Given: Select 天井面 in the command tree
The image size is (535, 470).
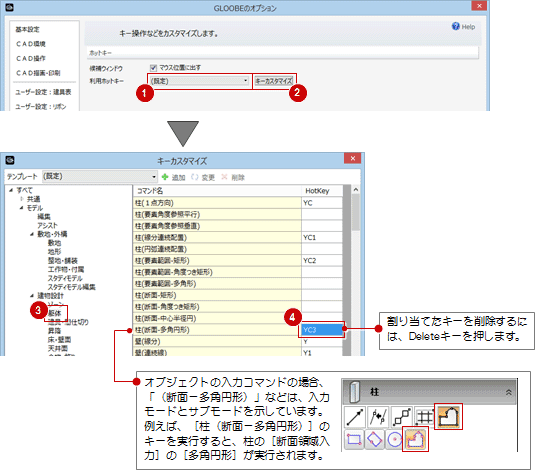Looking at the screenshot, I should click(58, 348).
